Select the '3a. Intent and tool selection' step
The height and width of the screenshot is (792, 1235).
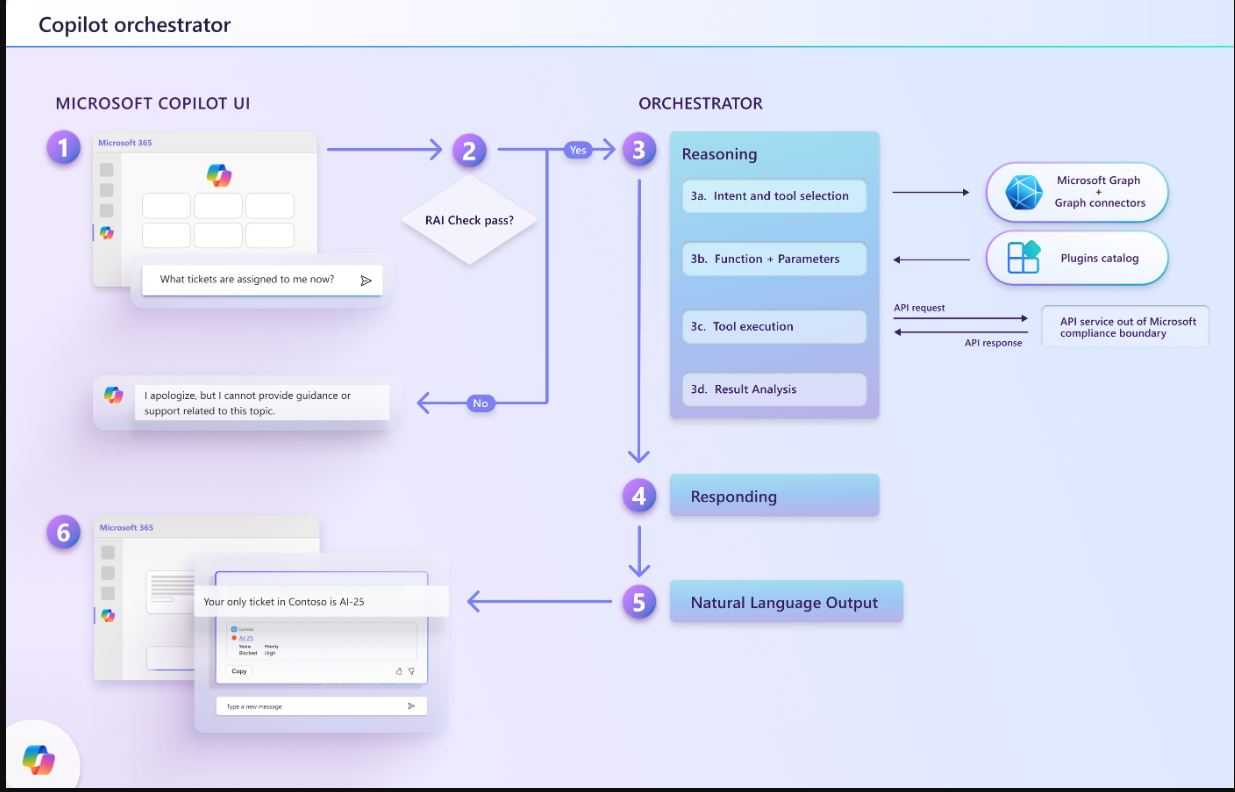click(774, 196)
